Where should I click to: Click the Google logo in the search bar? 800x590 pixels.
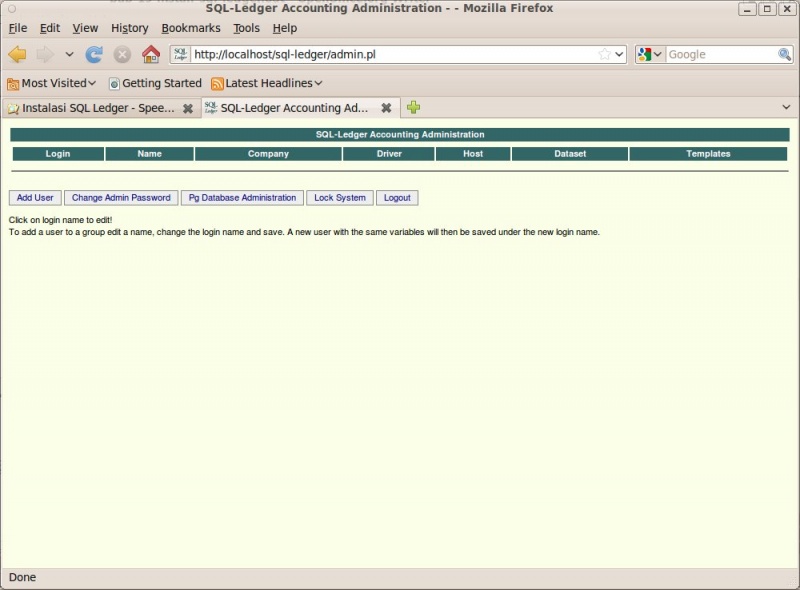645,54
